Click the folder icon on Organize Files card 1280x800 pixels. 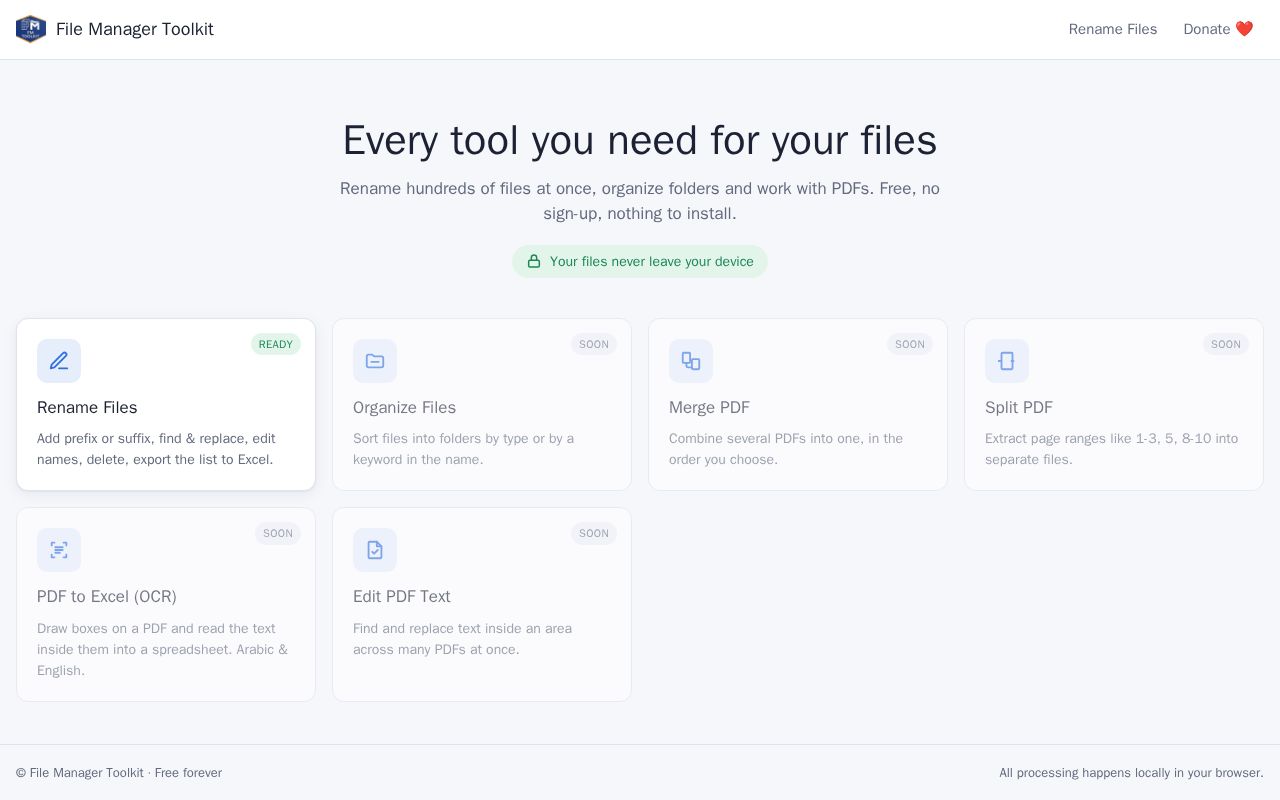(375, 361)
